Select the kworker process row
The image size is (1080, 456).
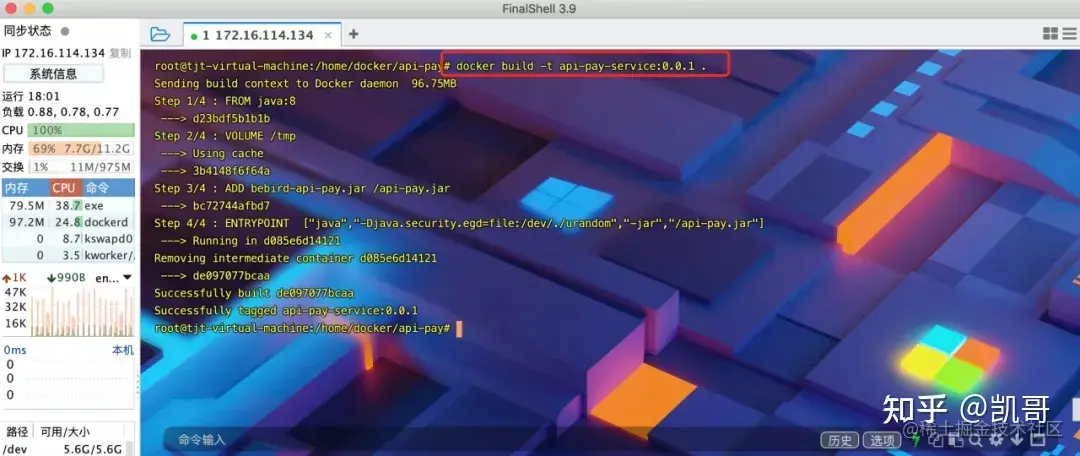coord(68,255)
